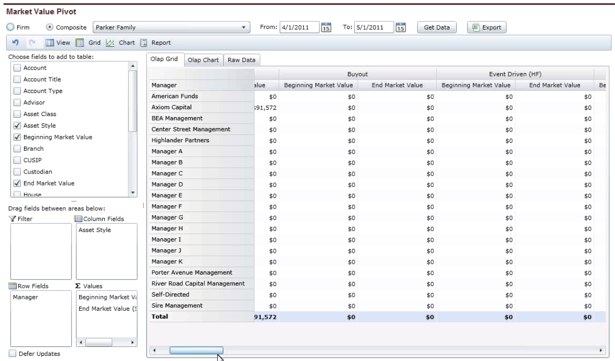The width and height of the screenshot is (615, 361).
Task: Click Values box scroll left arrow
Action: point(81,343)
